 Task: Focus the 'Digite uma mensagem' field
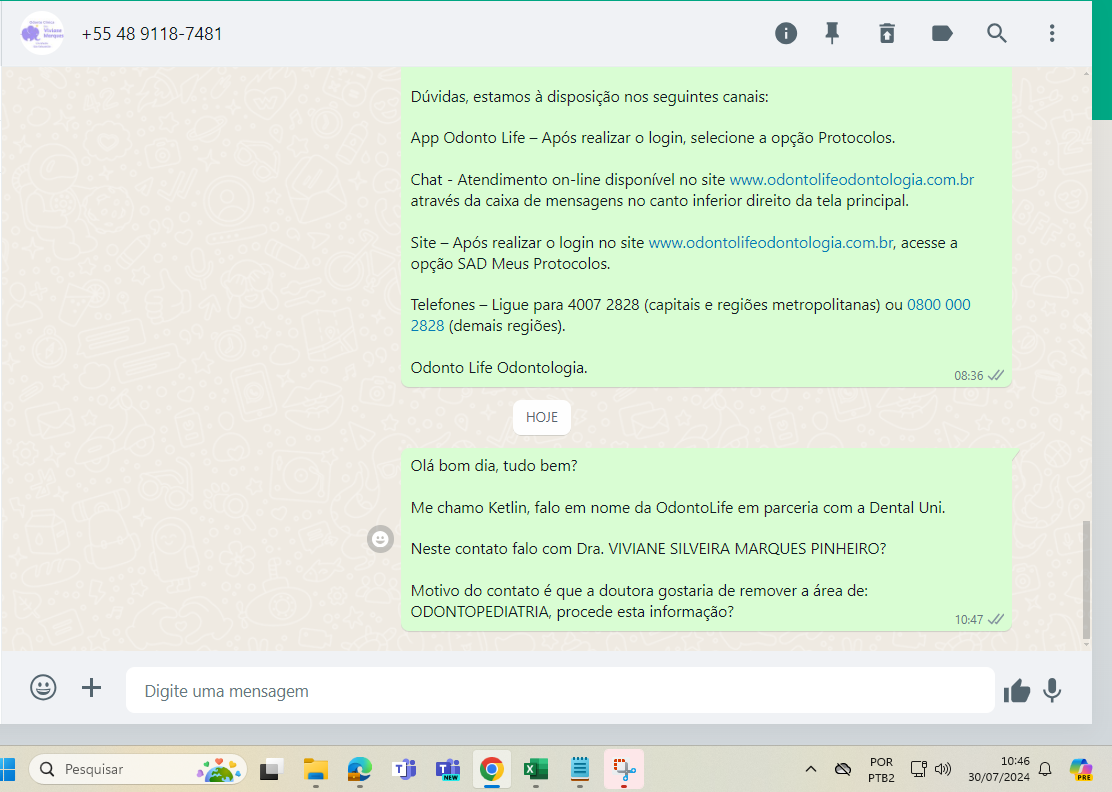560,690
